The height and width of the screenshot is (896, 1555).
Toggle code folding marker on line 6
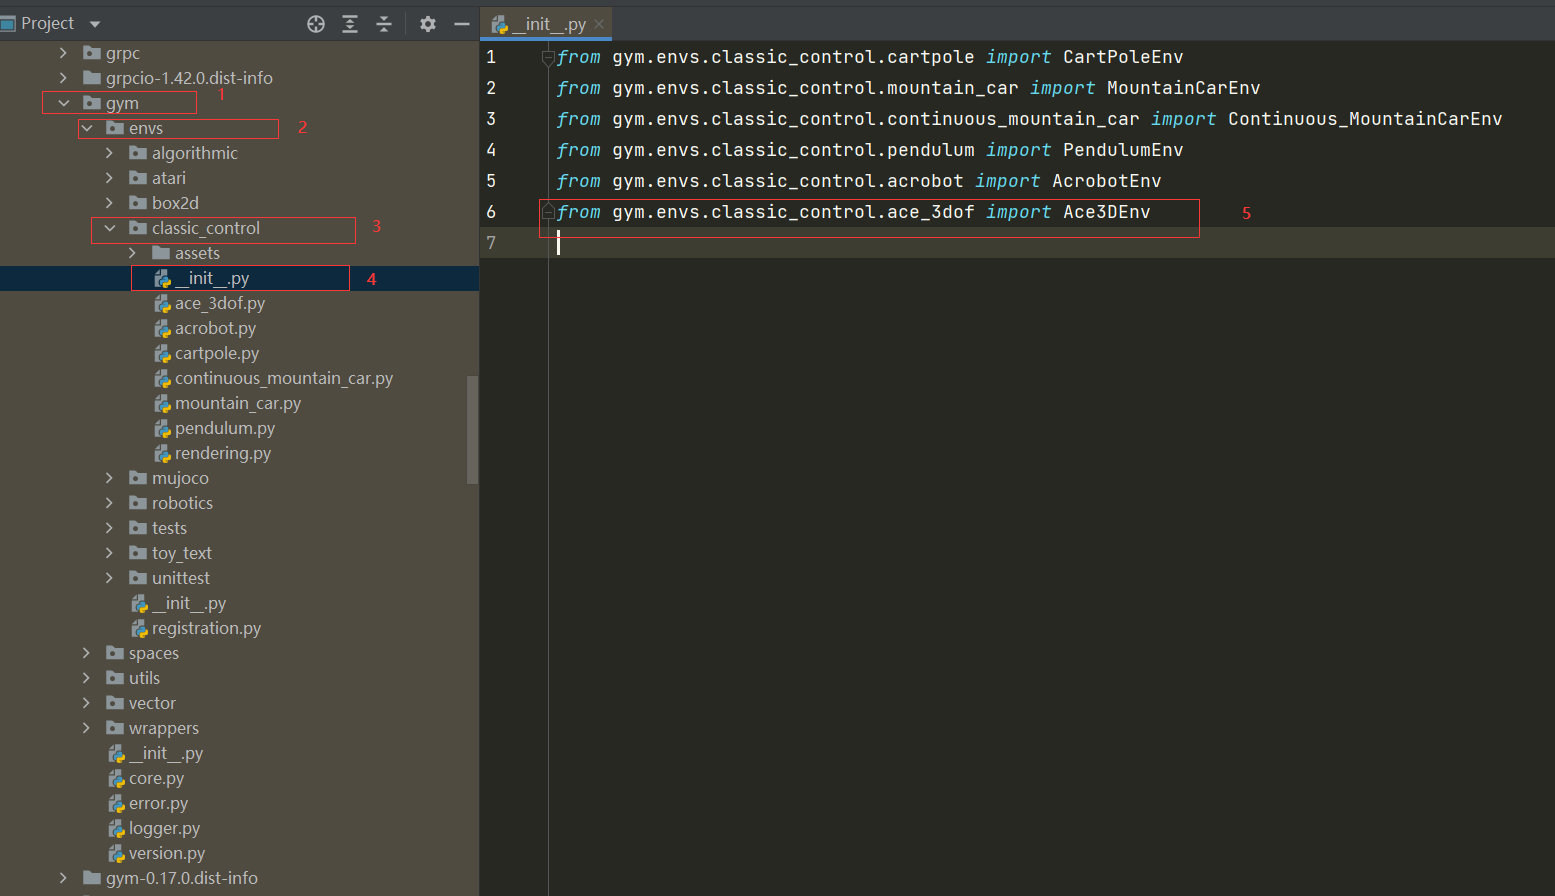click(x=548, y=212)
